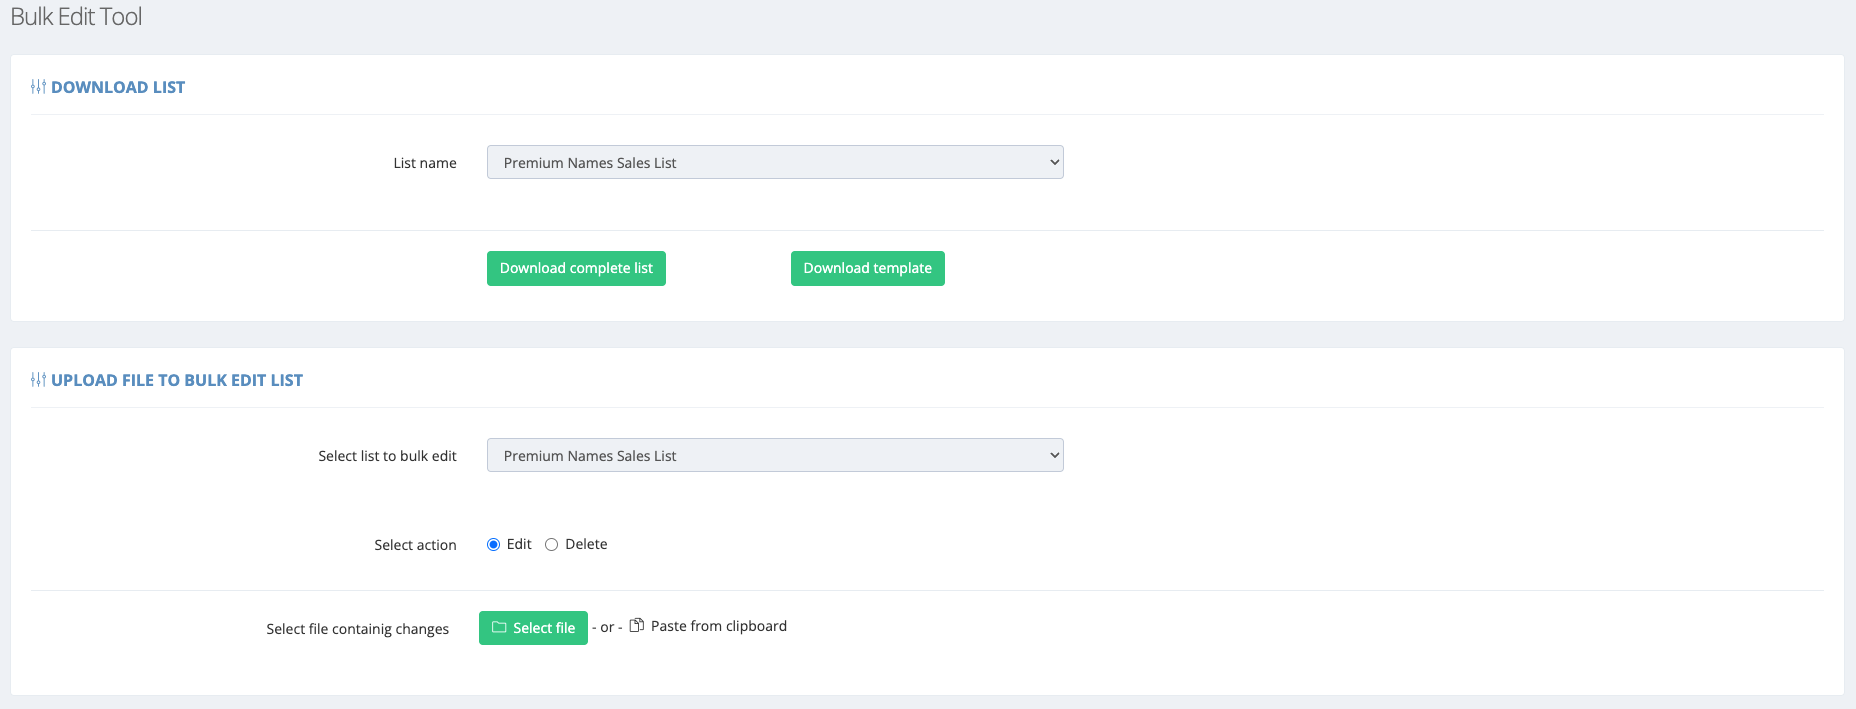Click the Select list to bulk edit label
1856x709 pixels.
point(387,456)
